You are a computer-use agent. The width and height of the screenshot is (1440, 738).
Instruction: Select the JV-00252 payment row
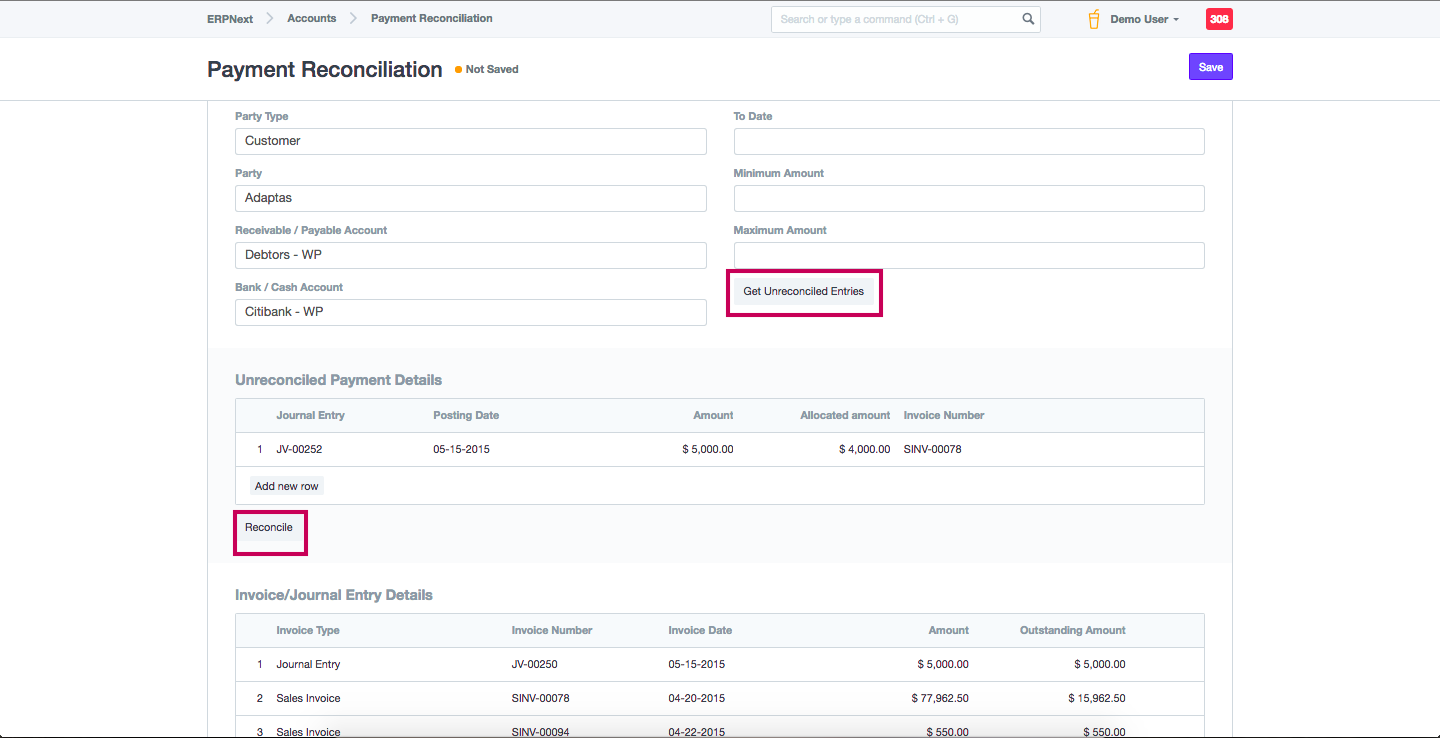300,449
